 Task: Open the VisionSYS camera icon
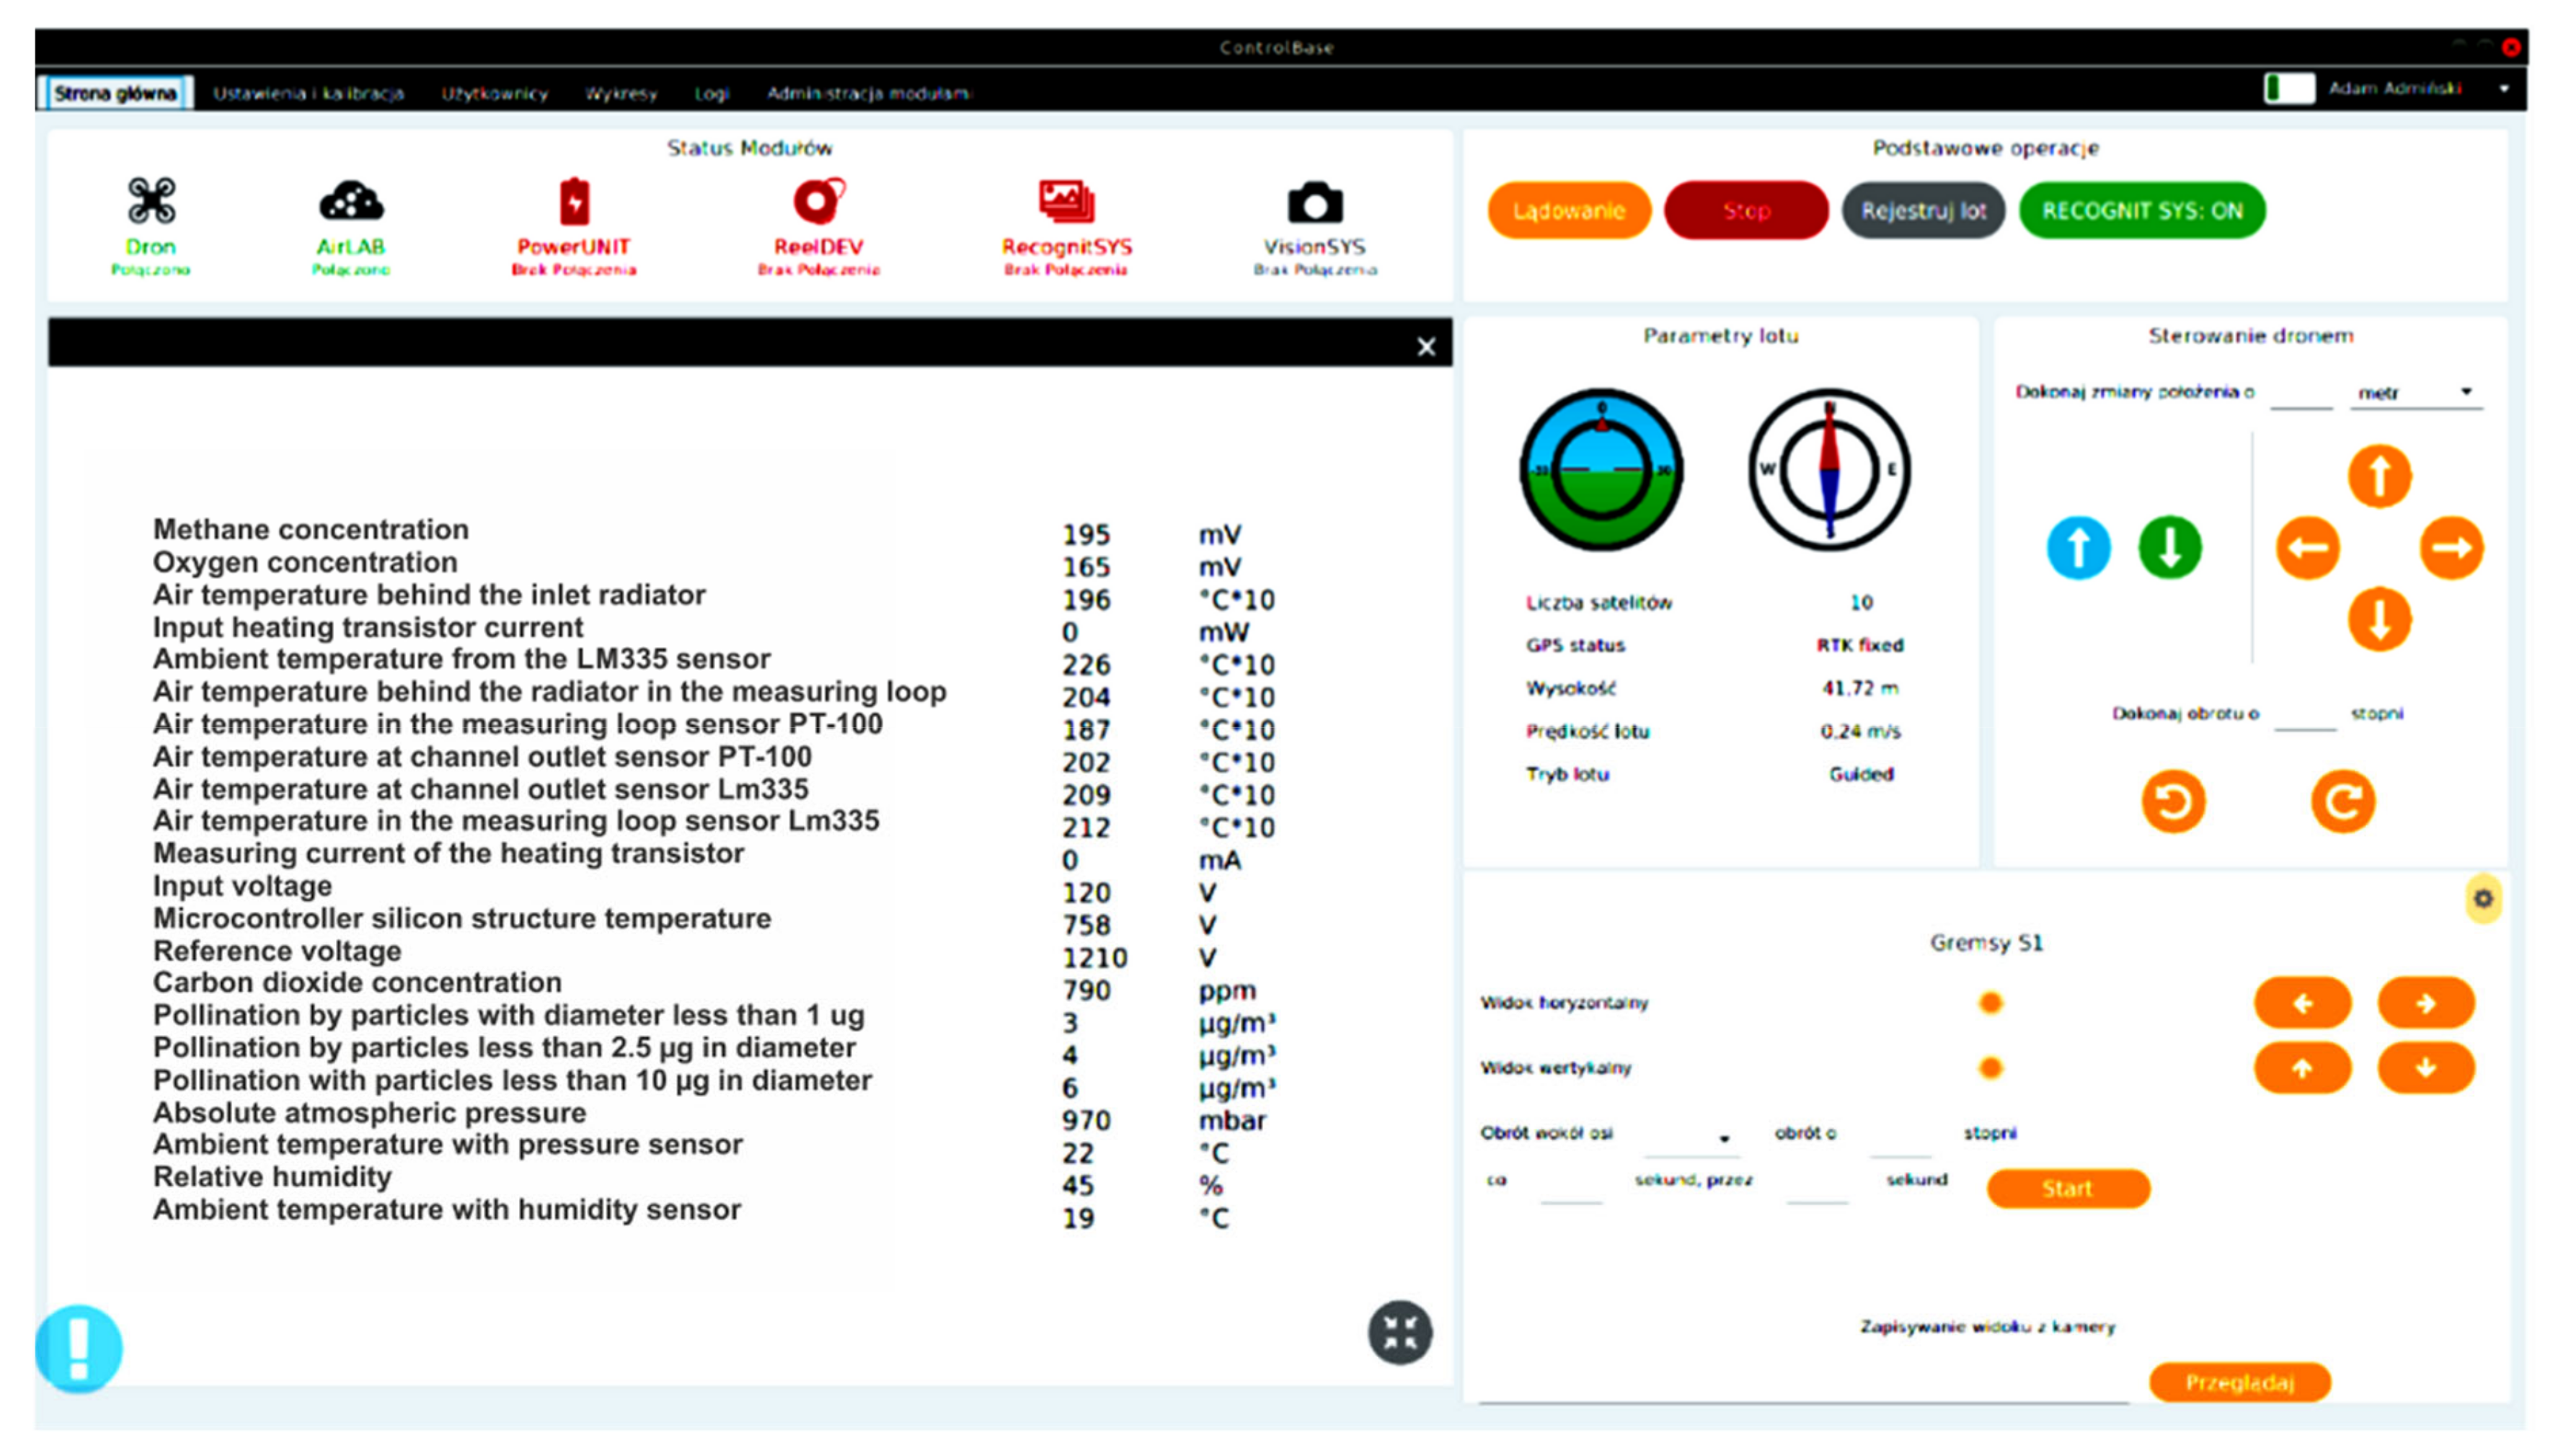click(x=1314, y=203)
